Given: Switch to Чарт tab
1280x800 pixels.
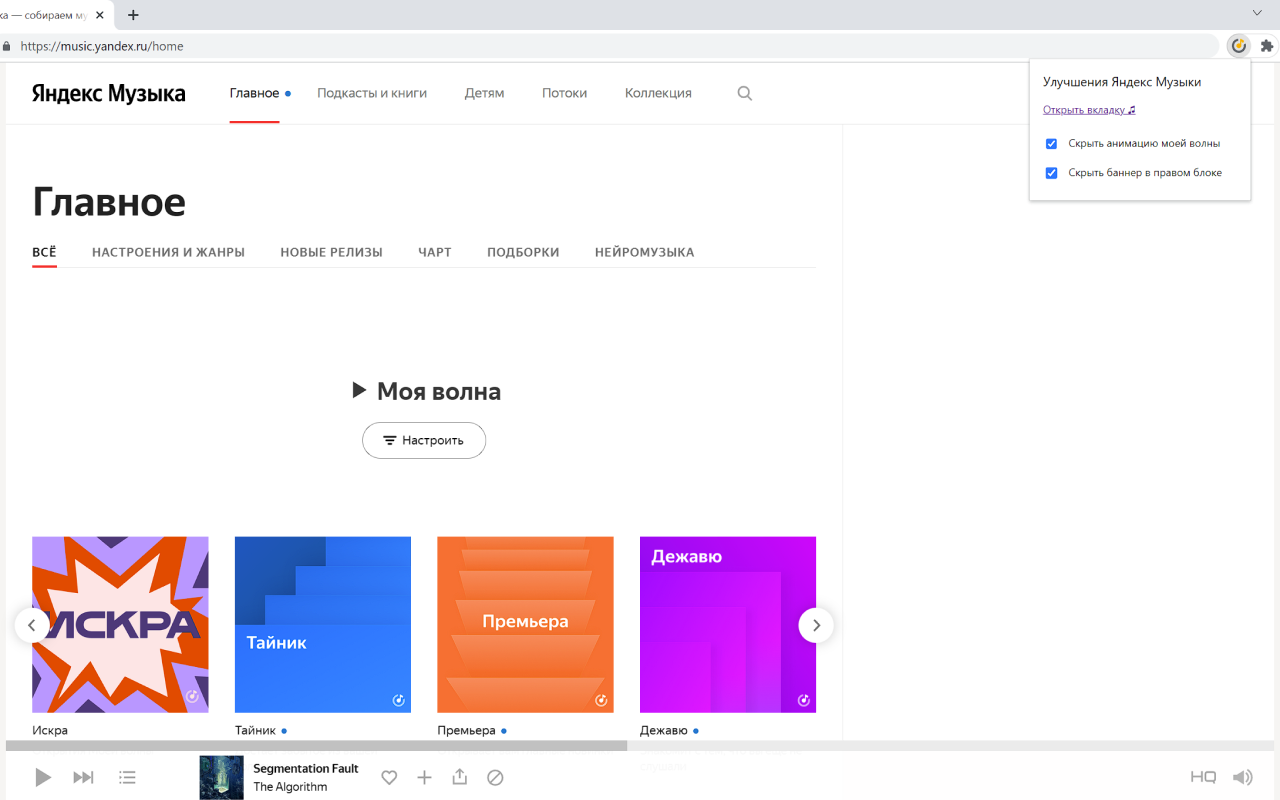Looking at the screenshot, I should [x=435, y=252].
